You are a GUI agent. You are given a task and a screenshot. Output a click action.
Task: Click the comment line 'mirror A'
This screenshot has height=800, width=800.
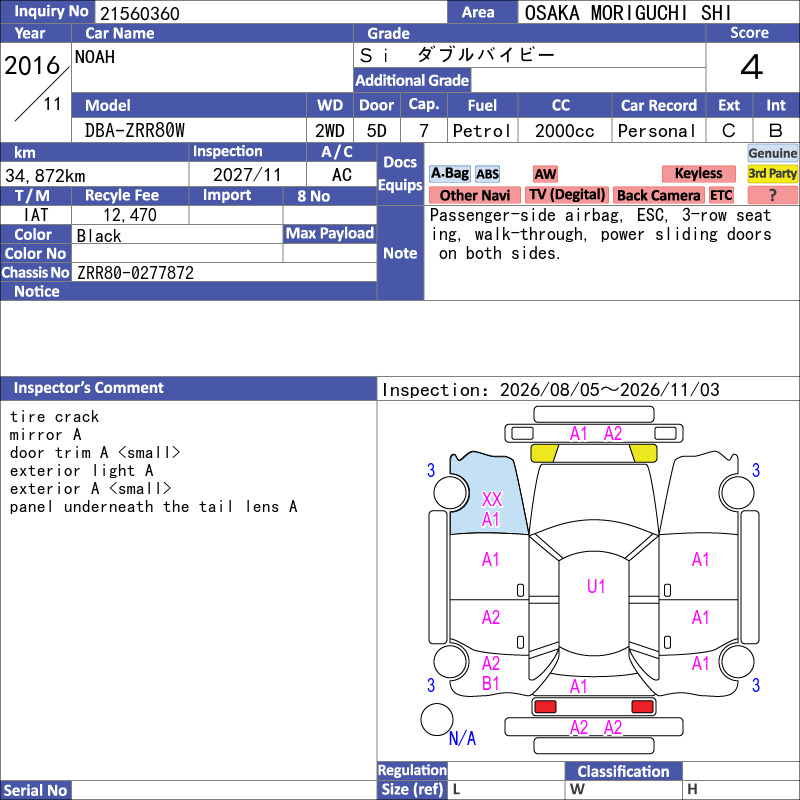(45, 435)
